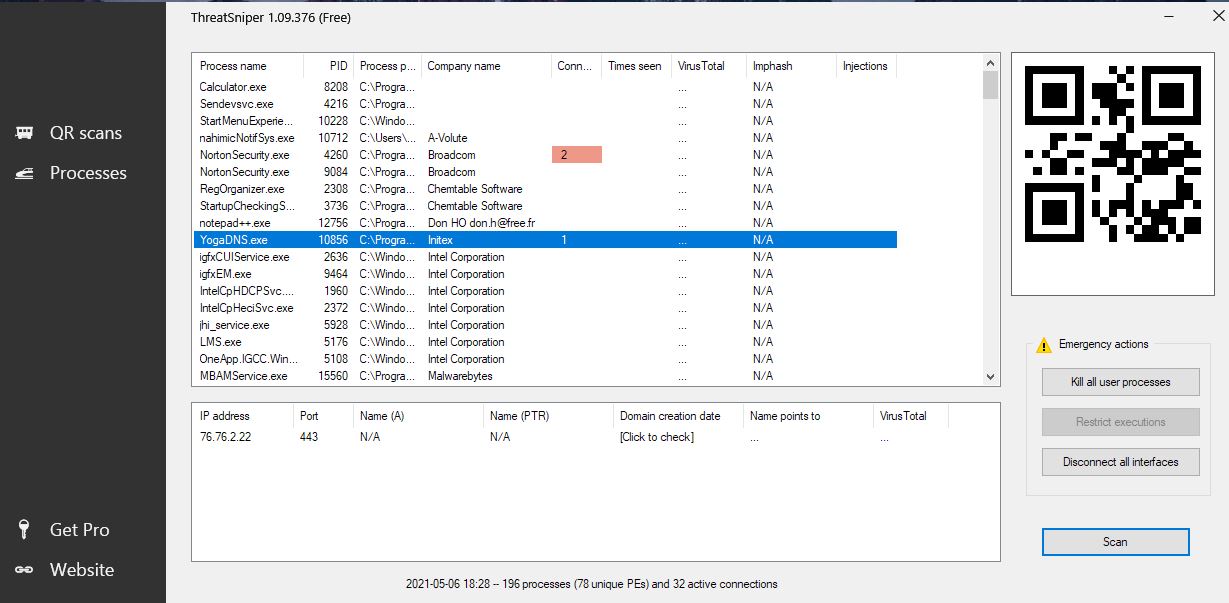The height and width of the screenshot is (603, 1229).
Task: Select nahimicNotifSys.exe process
Action: (545, 138)
